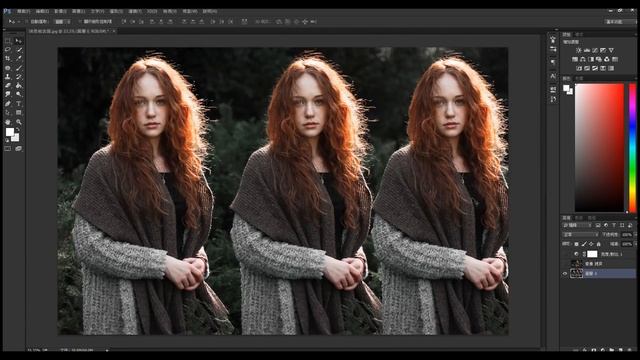The width and height of the screenshot is (640, 360).
Task: Open the tool preset picker arrow
Action: [18, 21]
